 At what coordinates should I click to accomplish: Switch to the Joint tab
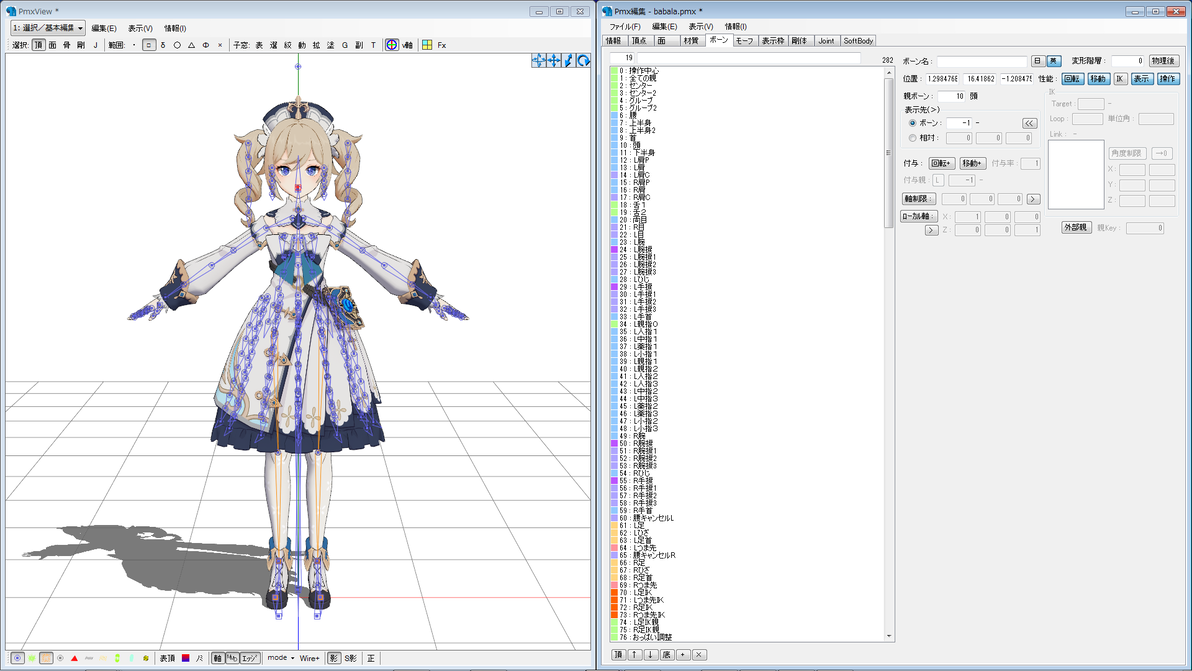coord(826,41)
